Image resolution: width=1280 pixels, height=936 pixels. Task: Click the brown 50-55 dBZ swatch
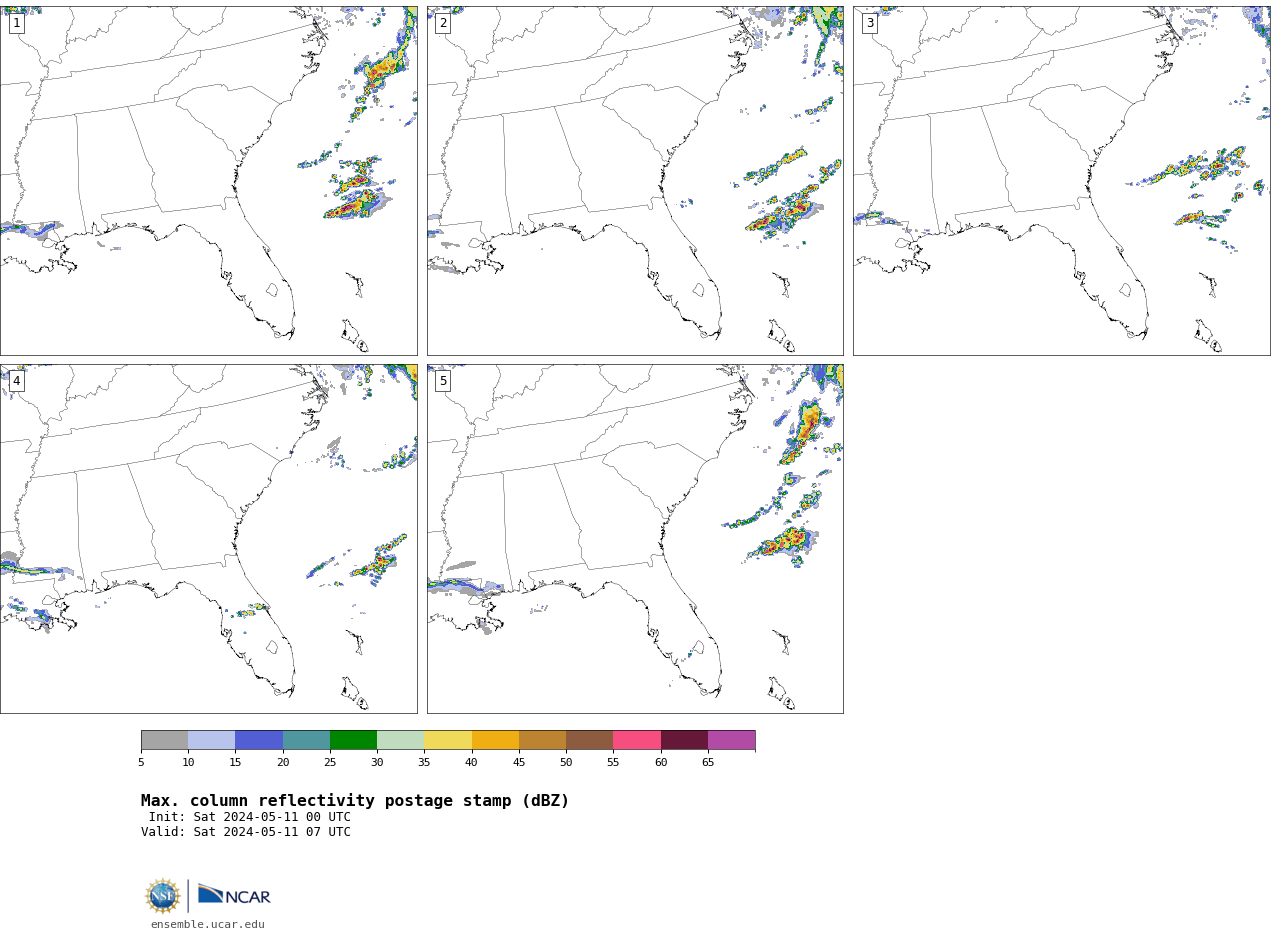coord(589,740)
